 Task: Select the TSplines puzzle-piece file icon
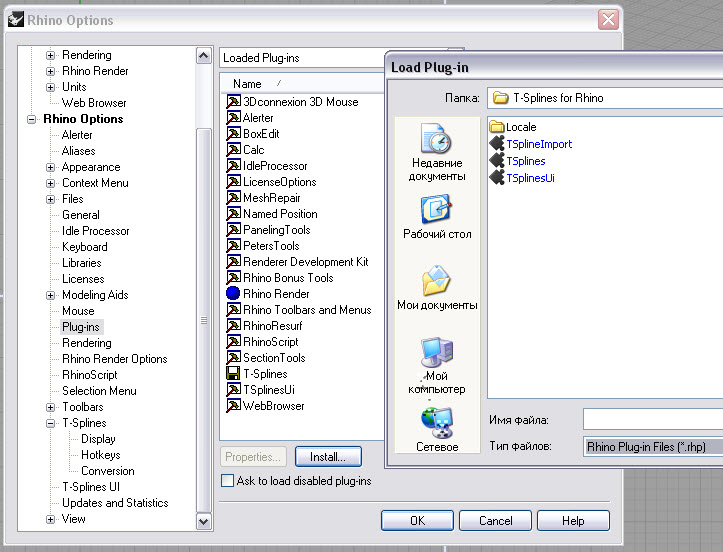point(497,160)
